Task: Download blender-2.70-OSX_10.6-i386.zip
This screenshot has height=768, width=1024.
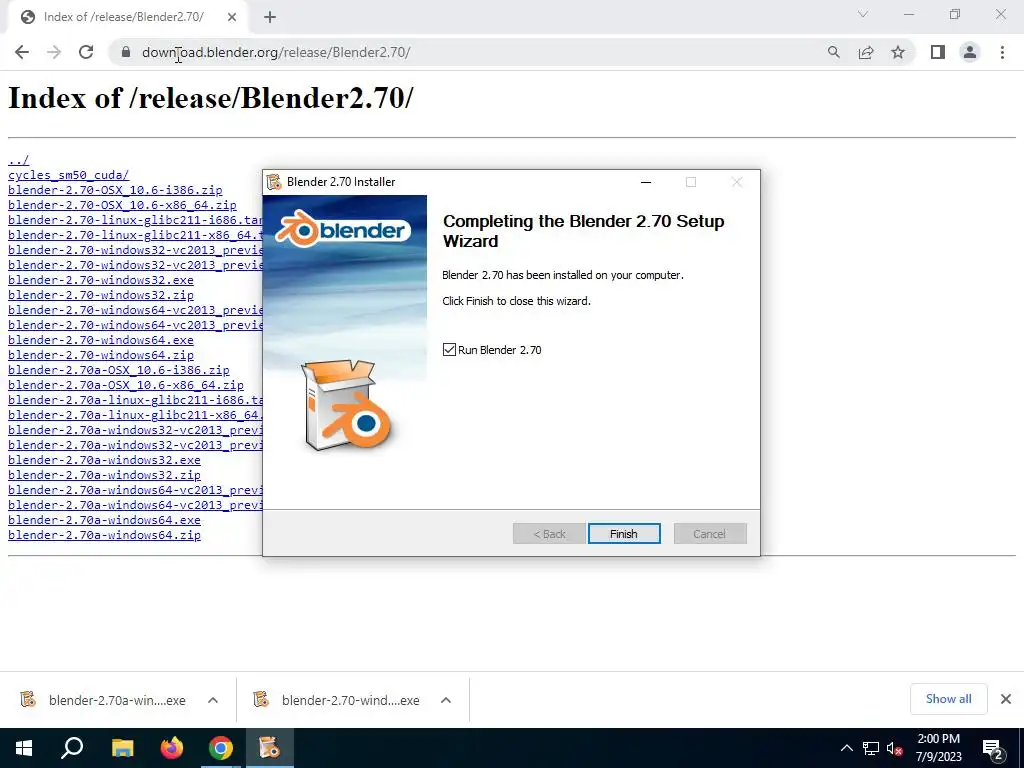Action: coord(115,190)
